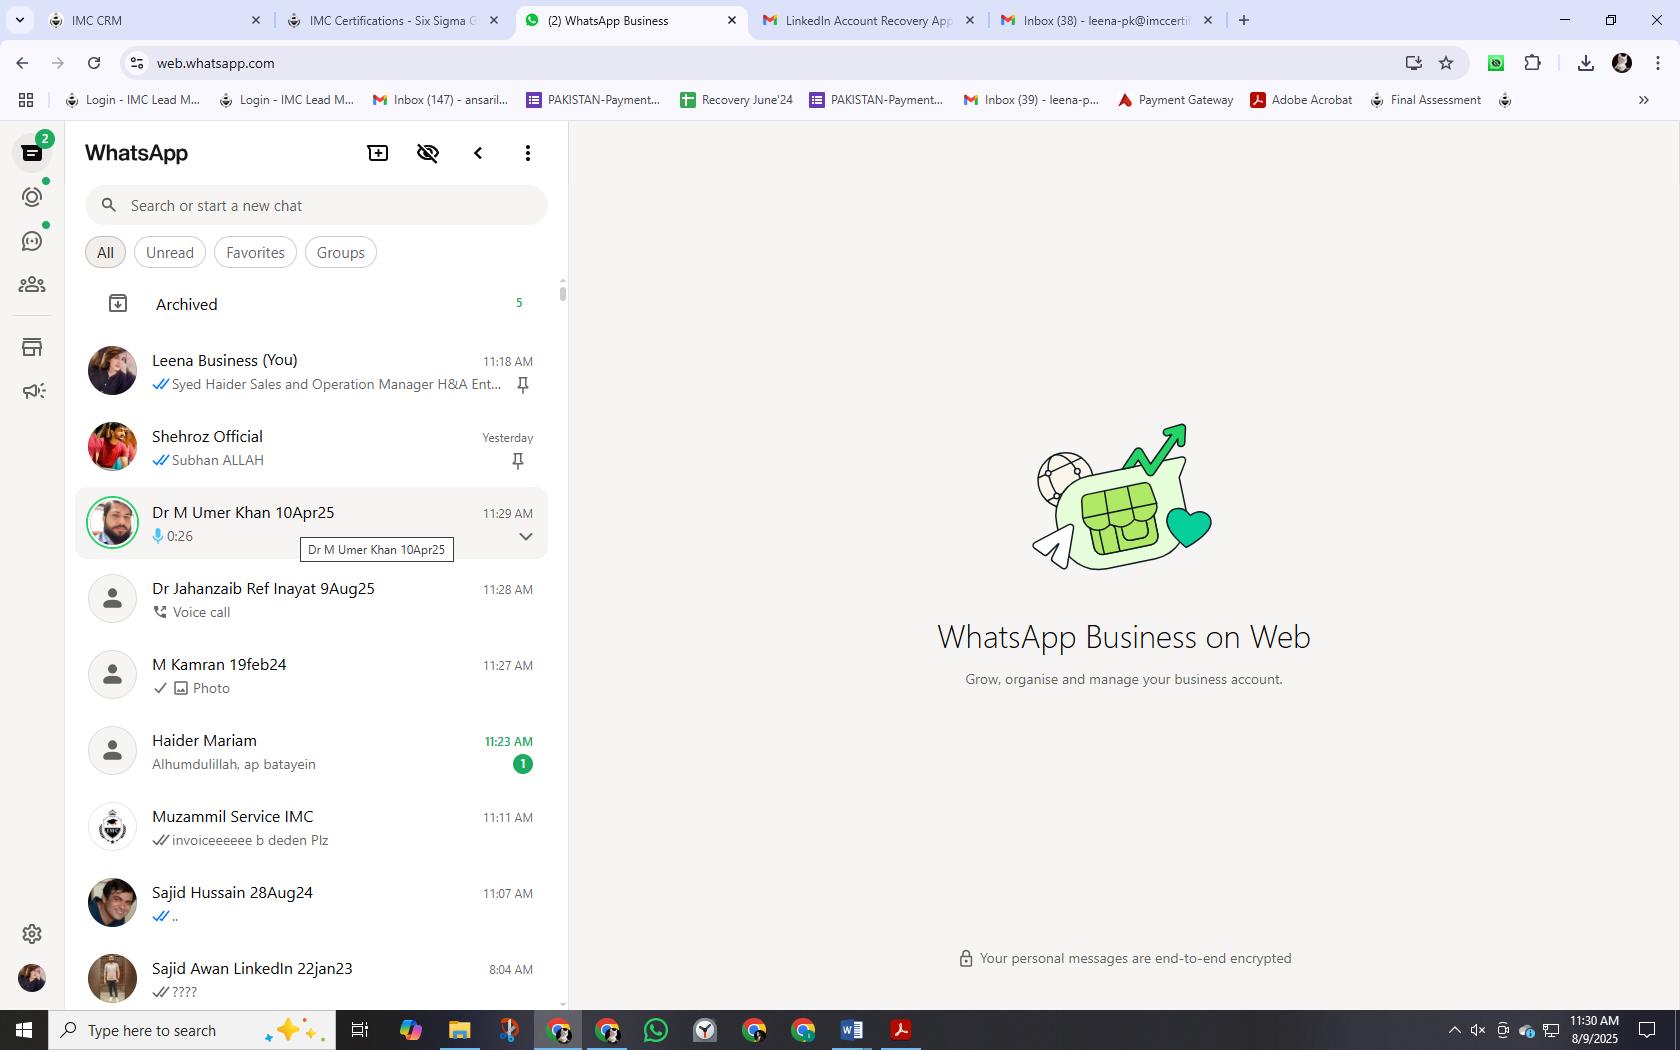Open the Muzammil Service IMC chat
This screenshot has height=1050, width=1680.
coord(312,828)
